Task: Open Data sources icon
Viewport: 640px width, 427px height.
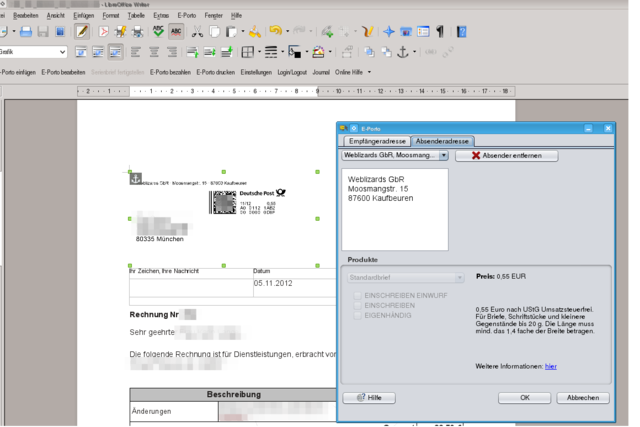Action: coord(423,31)
